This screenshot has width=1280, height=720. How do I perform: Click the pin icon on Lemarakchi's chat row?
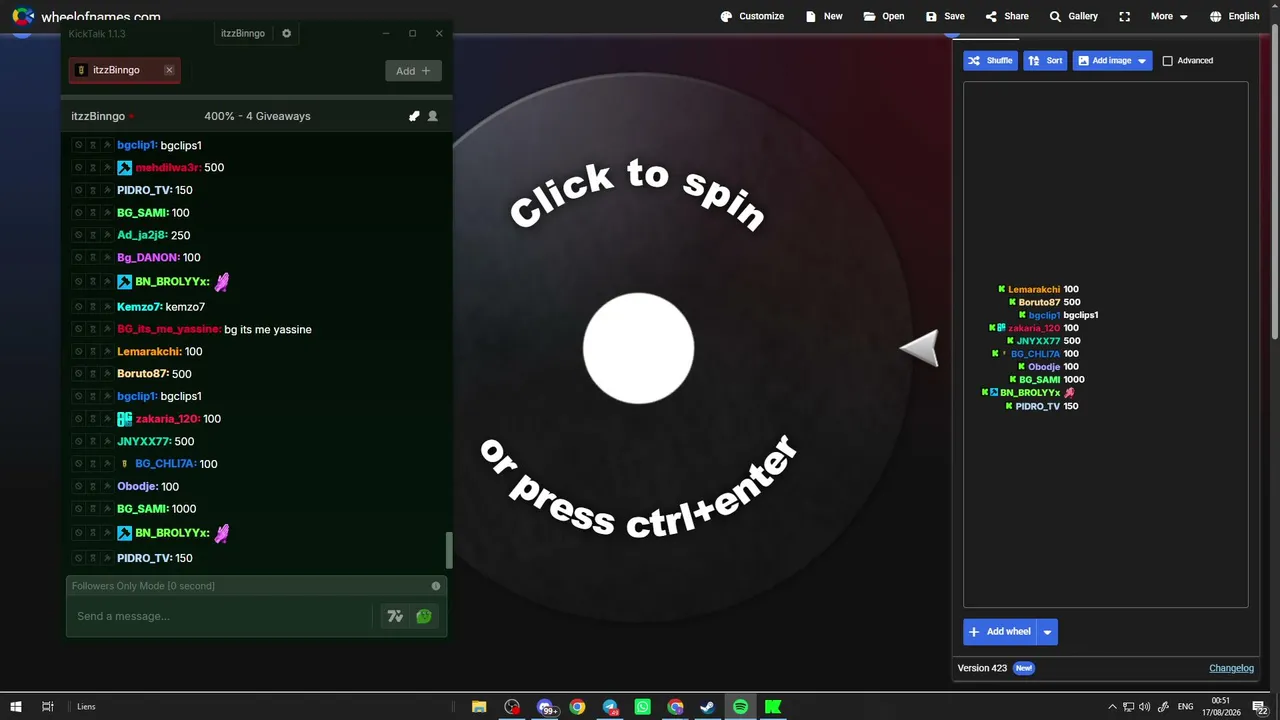107,352
